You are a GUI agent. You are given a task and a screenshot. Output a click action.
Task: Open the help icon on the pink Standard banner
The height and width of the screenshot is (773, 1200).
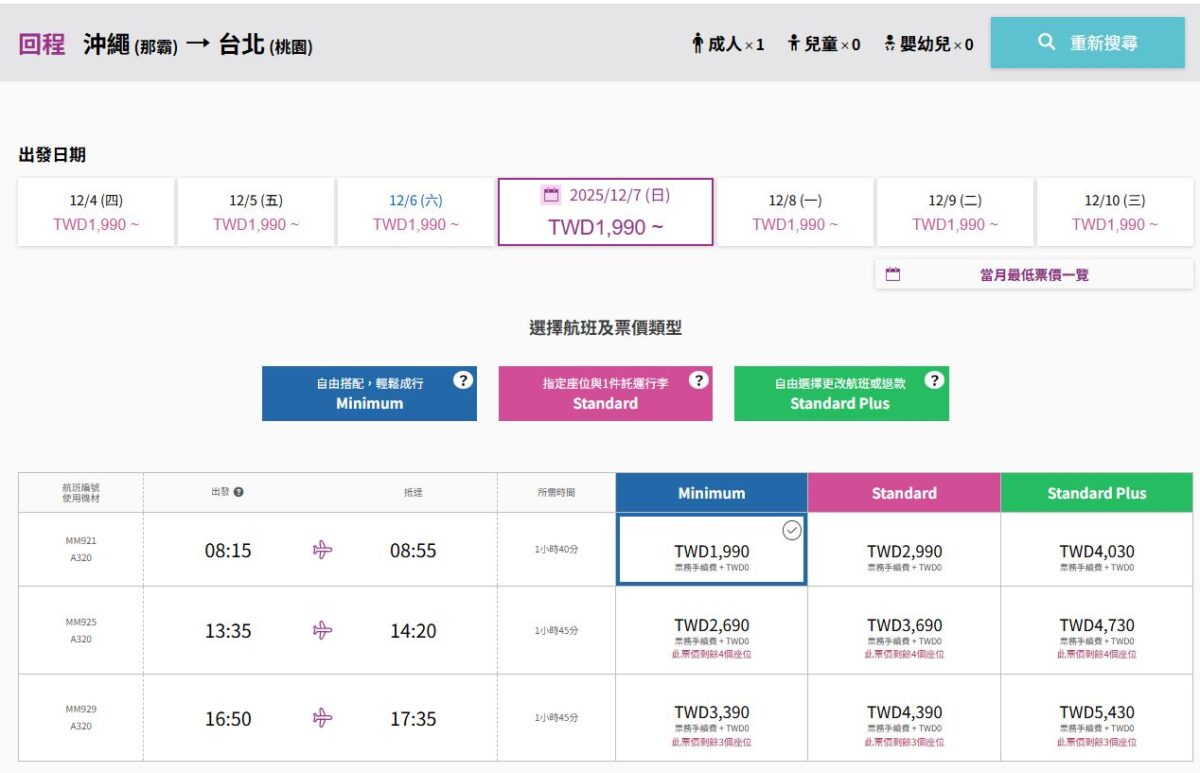699,380
